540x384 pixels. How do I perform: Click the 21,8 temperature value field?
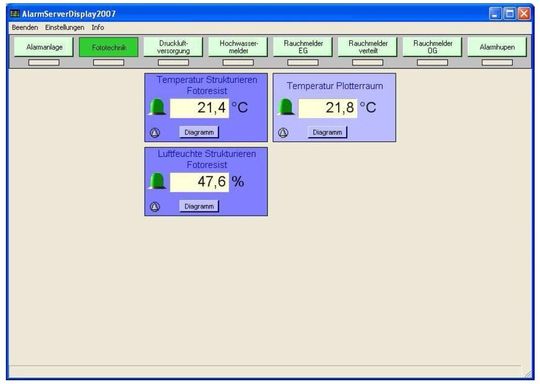(328, 108)
